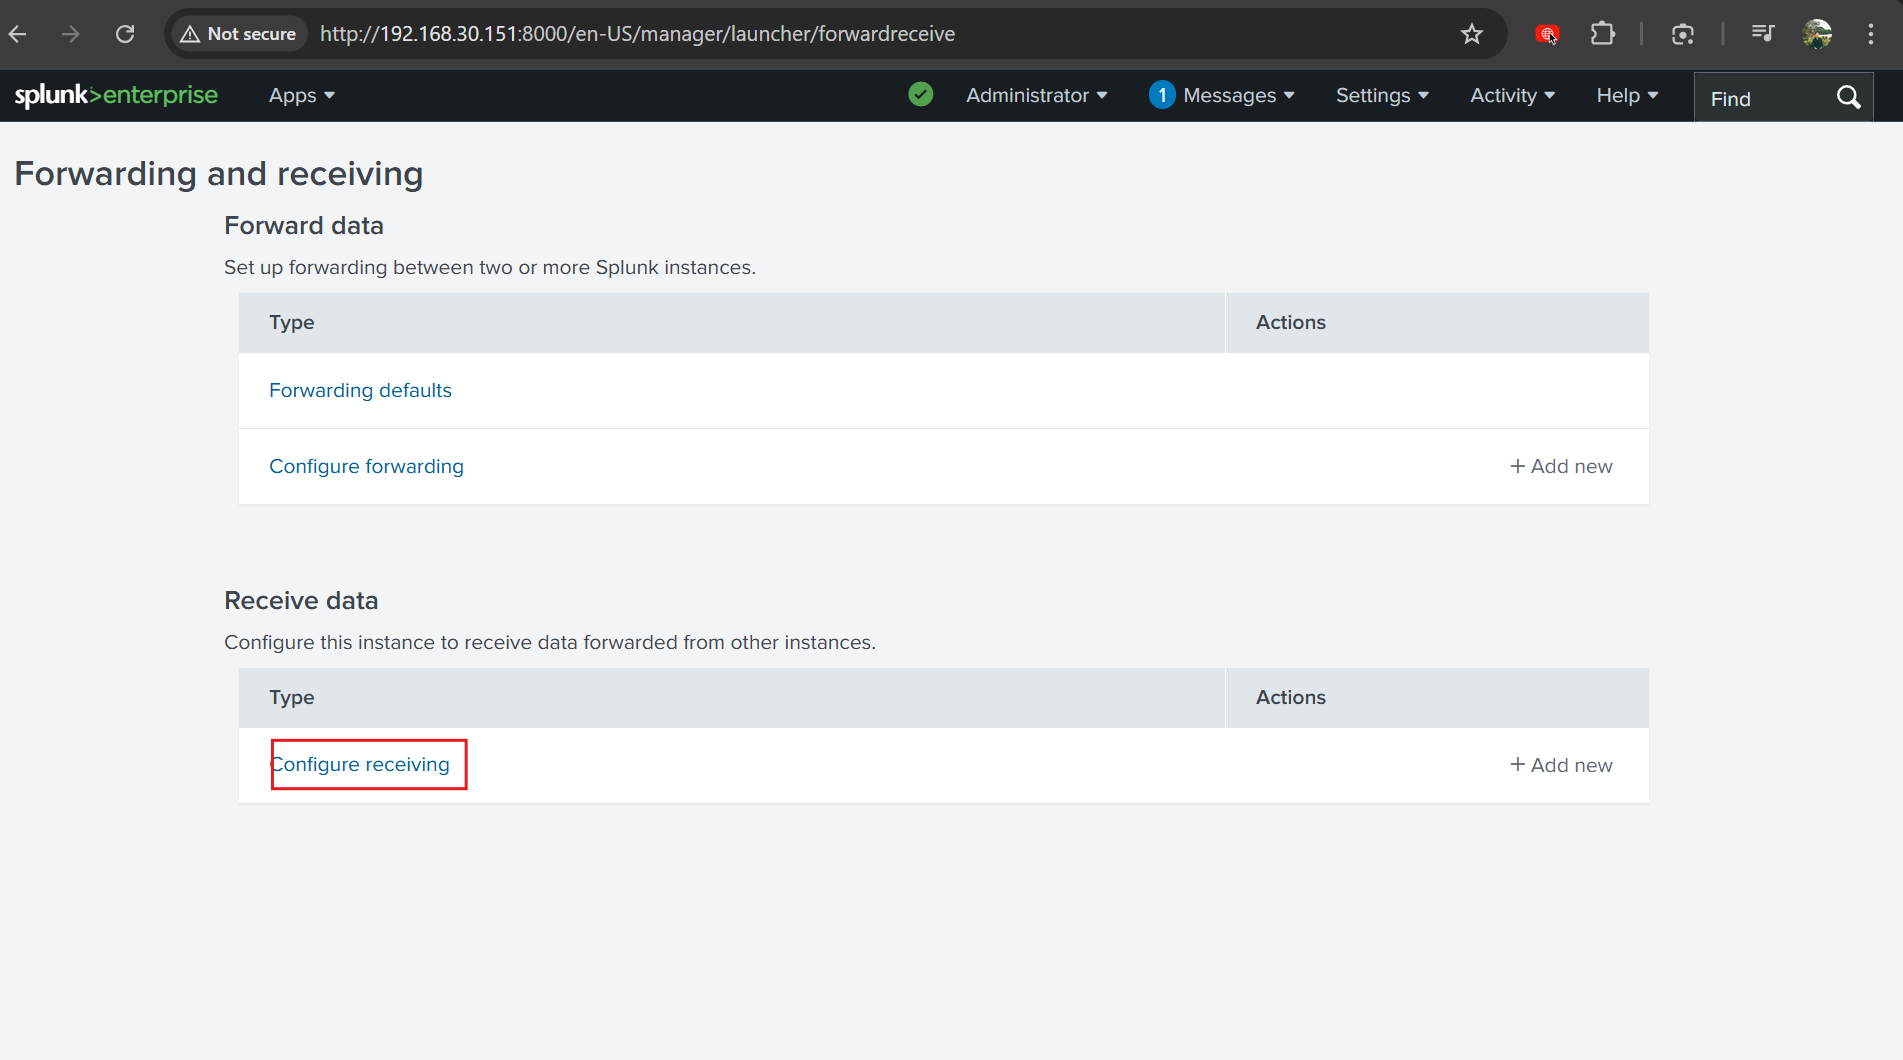The width and height of the screenshot is (1903, 1060).
Task: Click the search magnifier icon
Action: click(1848, 98)
